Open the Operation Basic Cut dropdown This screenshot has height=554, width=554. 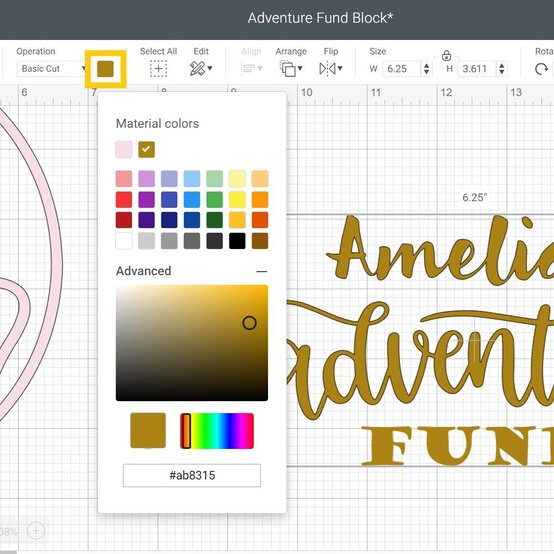pyautogui.click(x=52, y=69)
